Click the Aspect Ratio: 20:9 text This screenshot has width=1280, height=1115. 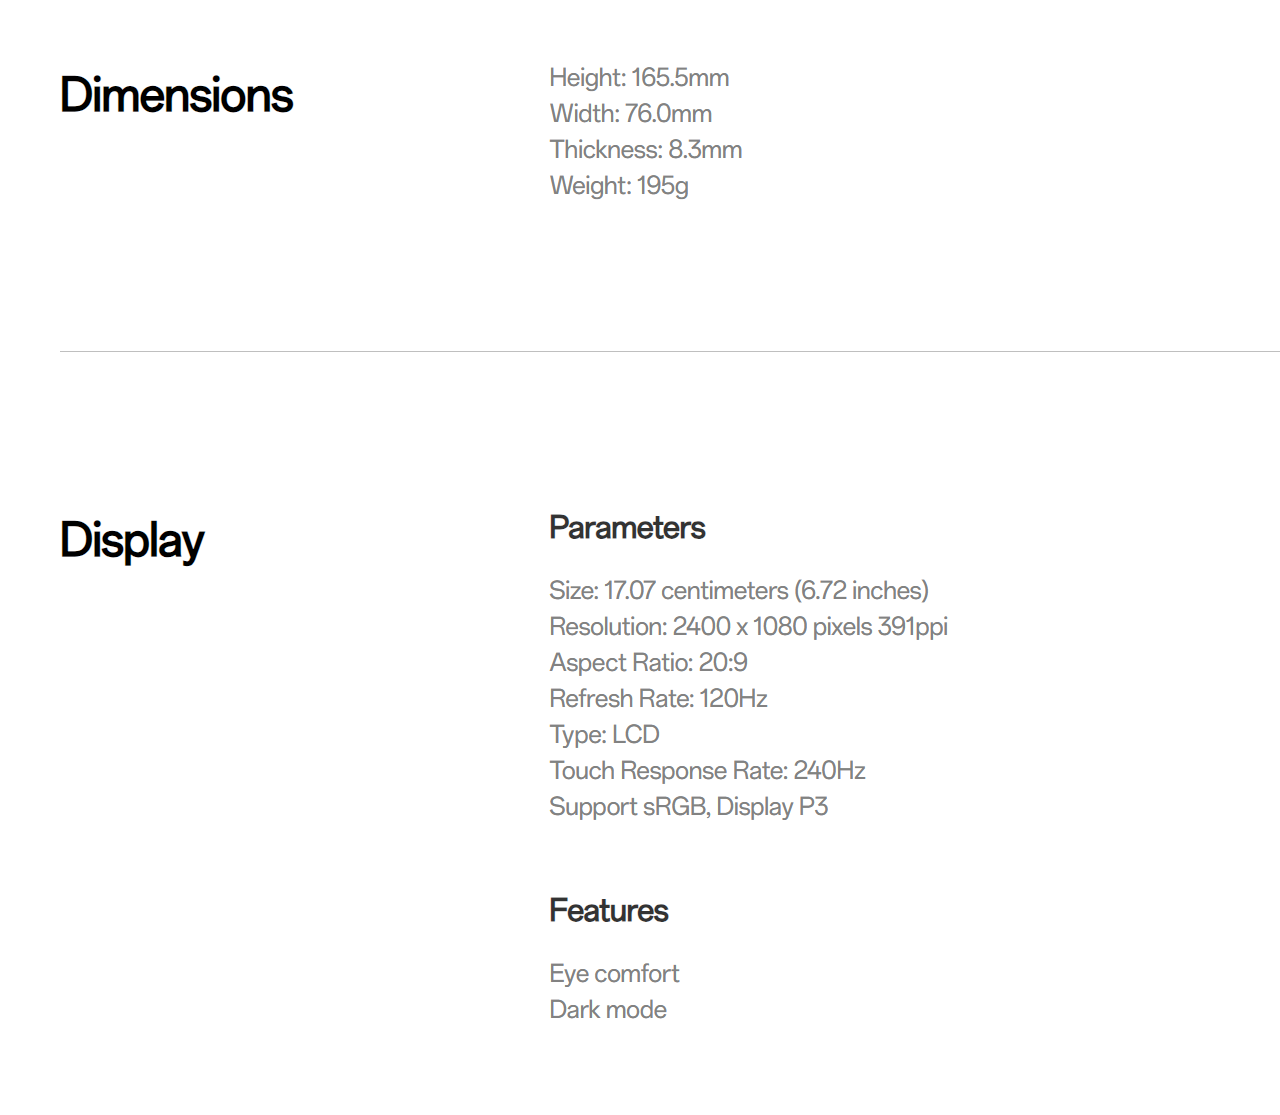tap(648, 663)
